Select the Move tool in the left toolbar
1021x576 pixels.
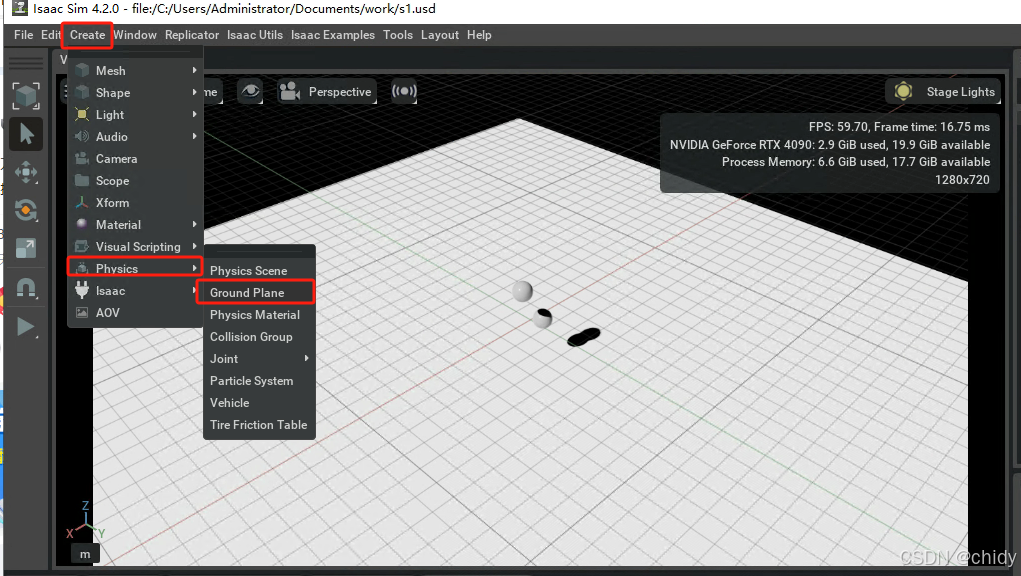(27, 172)
